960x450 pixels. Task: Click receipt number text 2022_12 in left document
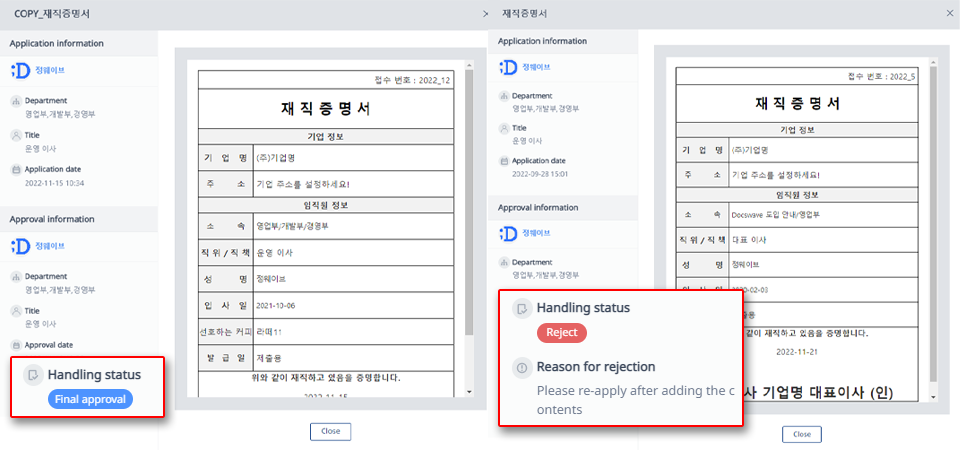(x=434, y=80)
